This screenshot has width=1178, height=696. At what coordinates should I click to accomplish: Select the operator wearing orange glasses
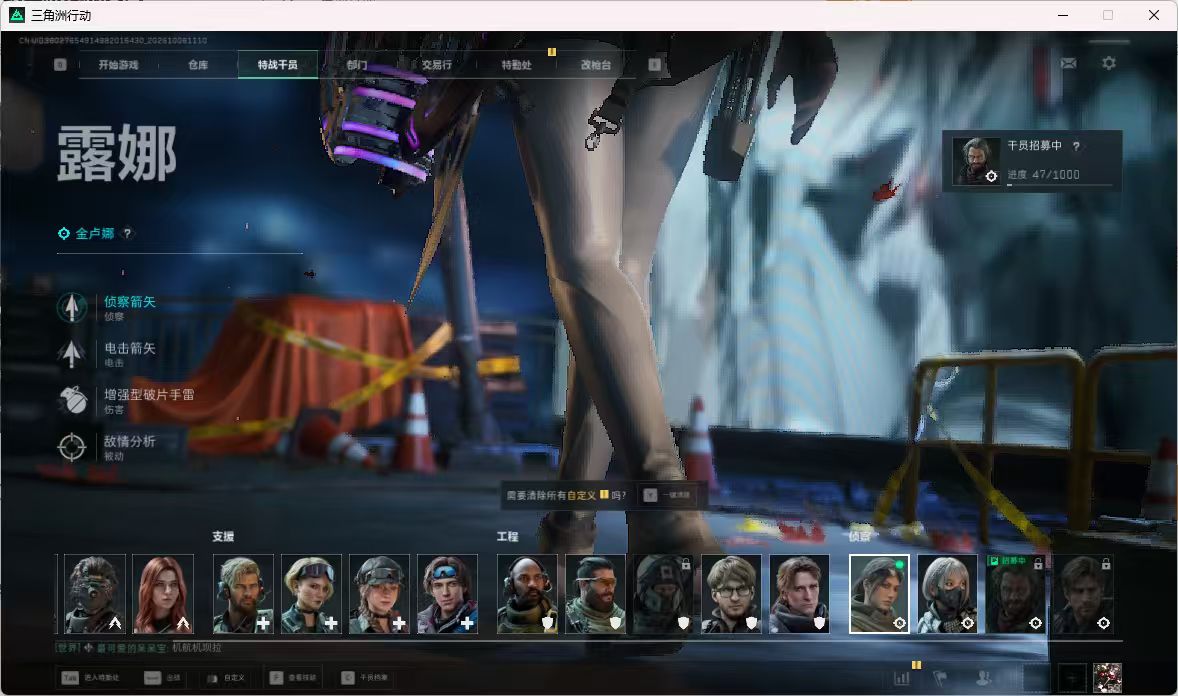(595, 594)
